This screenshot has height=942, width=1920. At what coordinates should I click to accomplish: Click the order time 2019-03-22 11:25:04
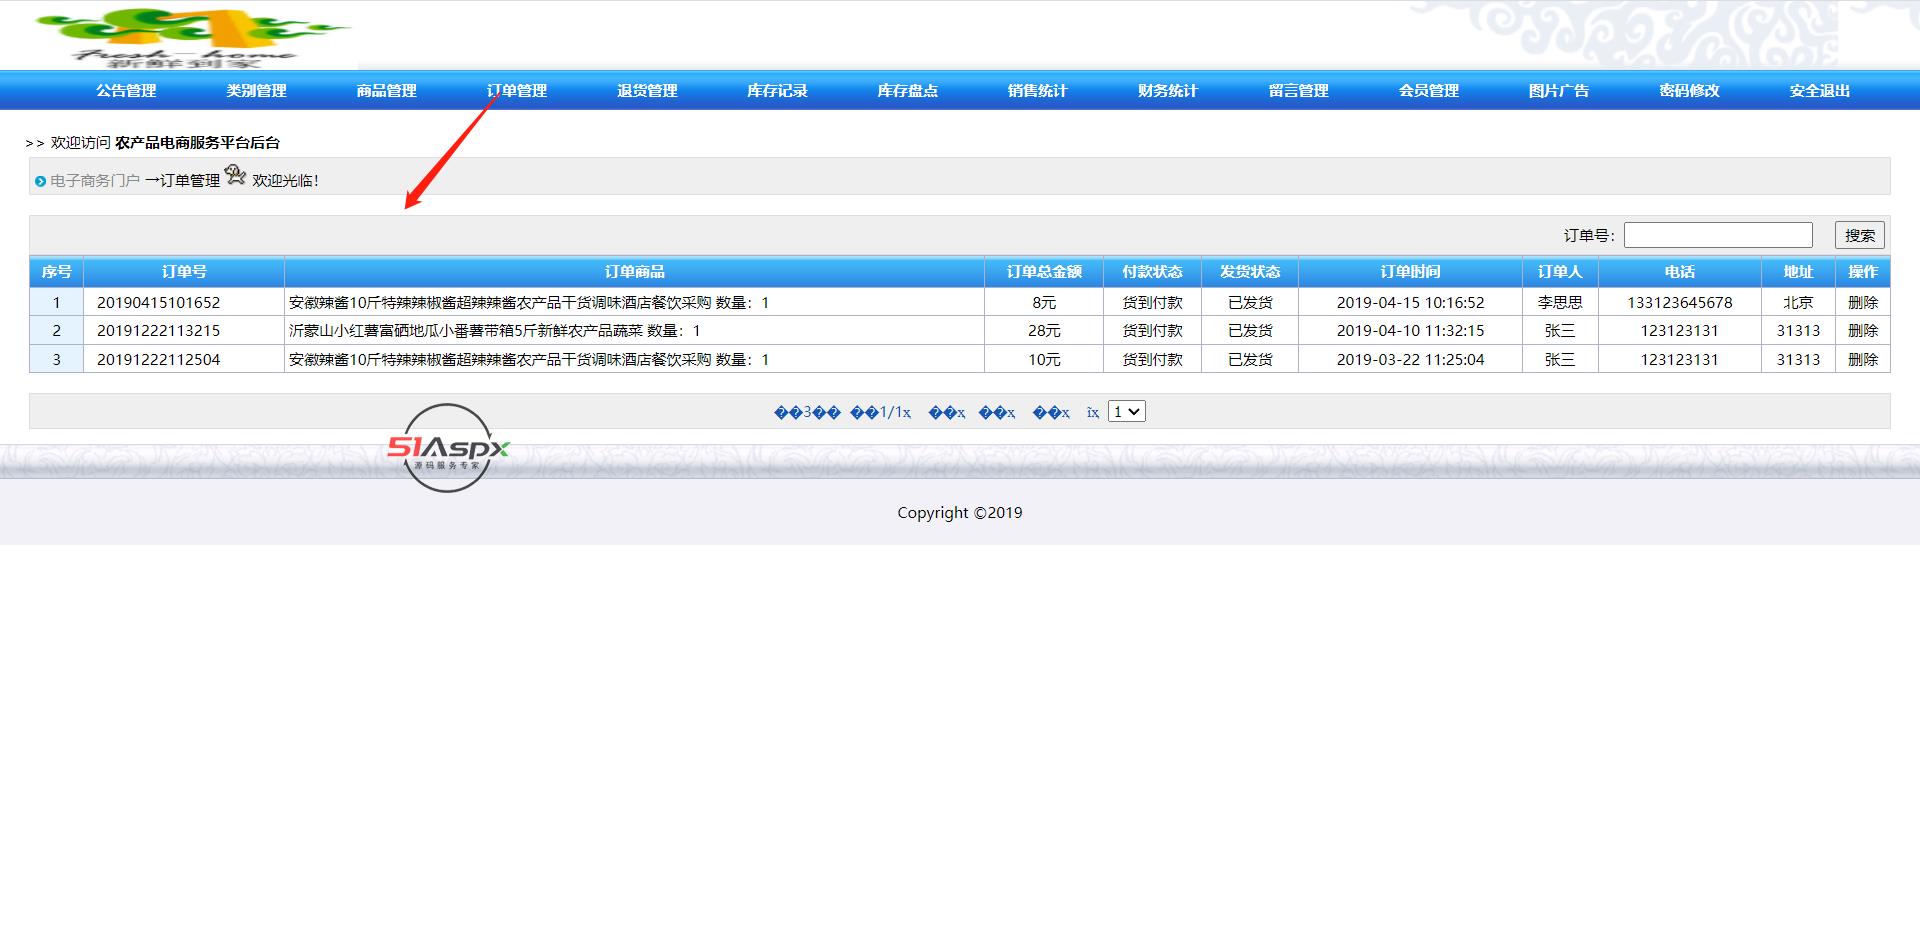point(1410,359)
